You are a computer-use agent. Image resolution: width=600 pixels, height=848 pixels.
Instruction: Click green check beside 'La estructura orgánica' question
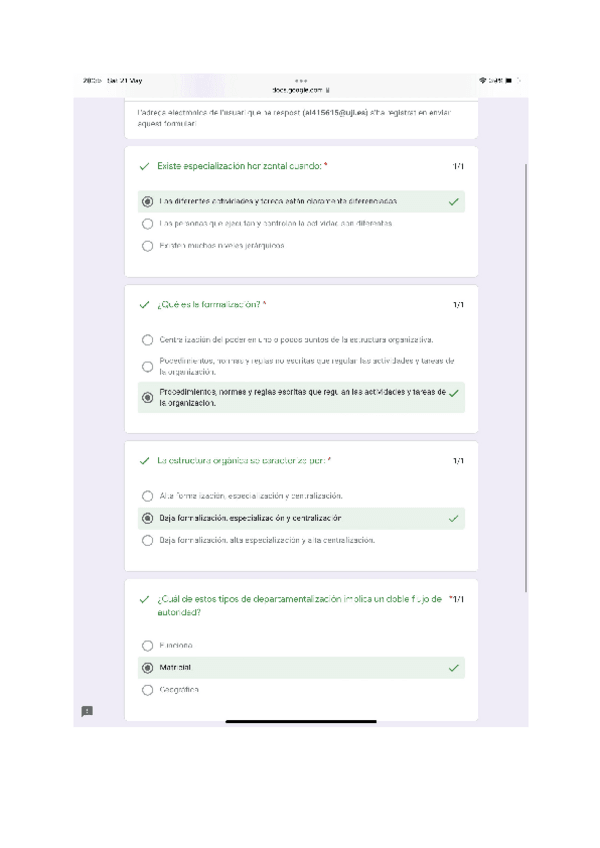pos(145,461)
